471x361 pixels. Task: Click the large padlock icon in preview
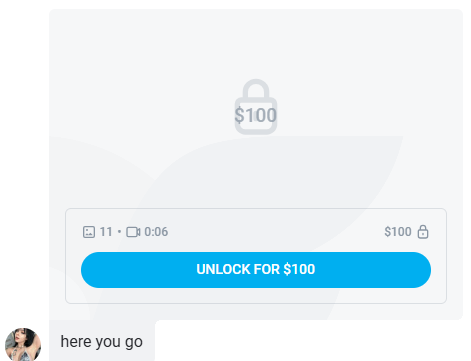point(256,107)
